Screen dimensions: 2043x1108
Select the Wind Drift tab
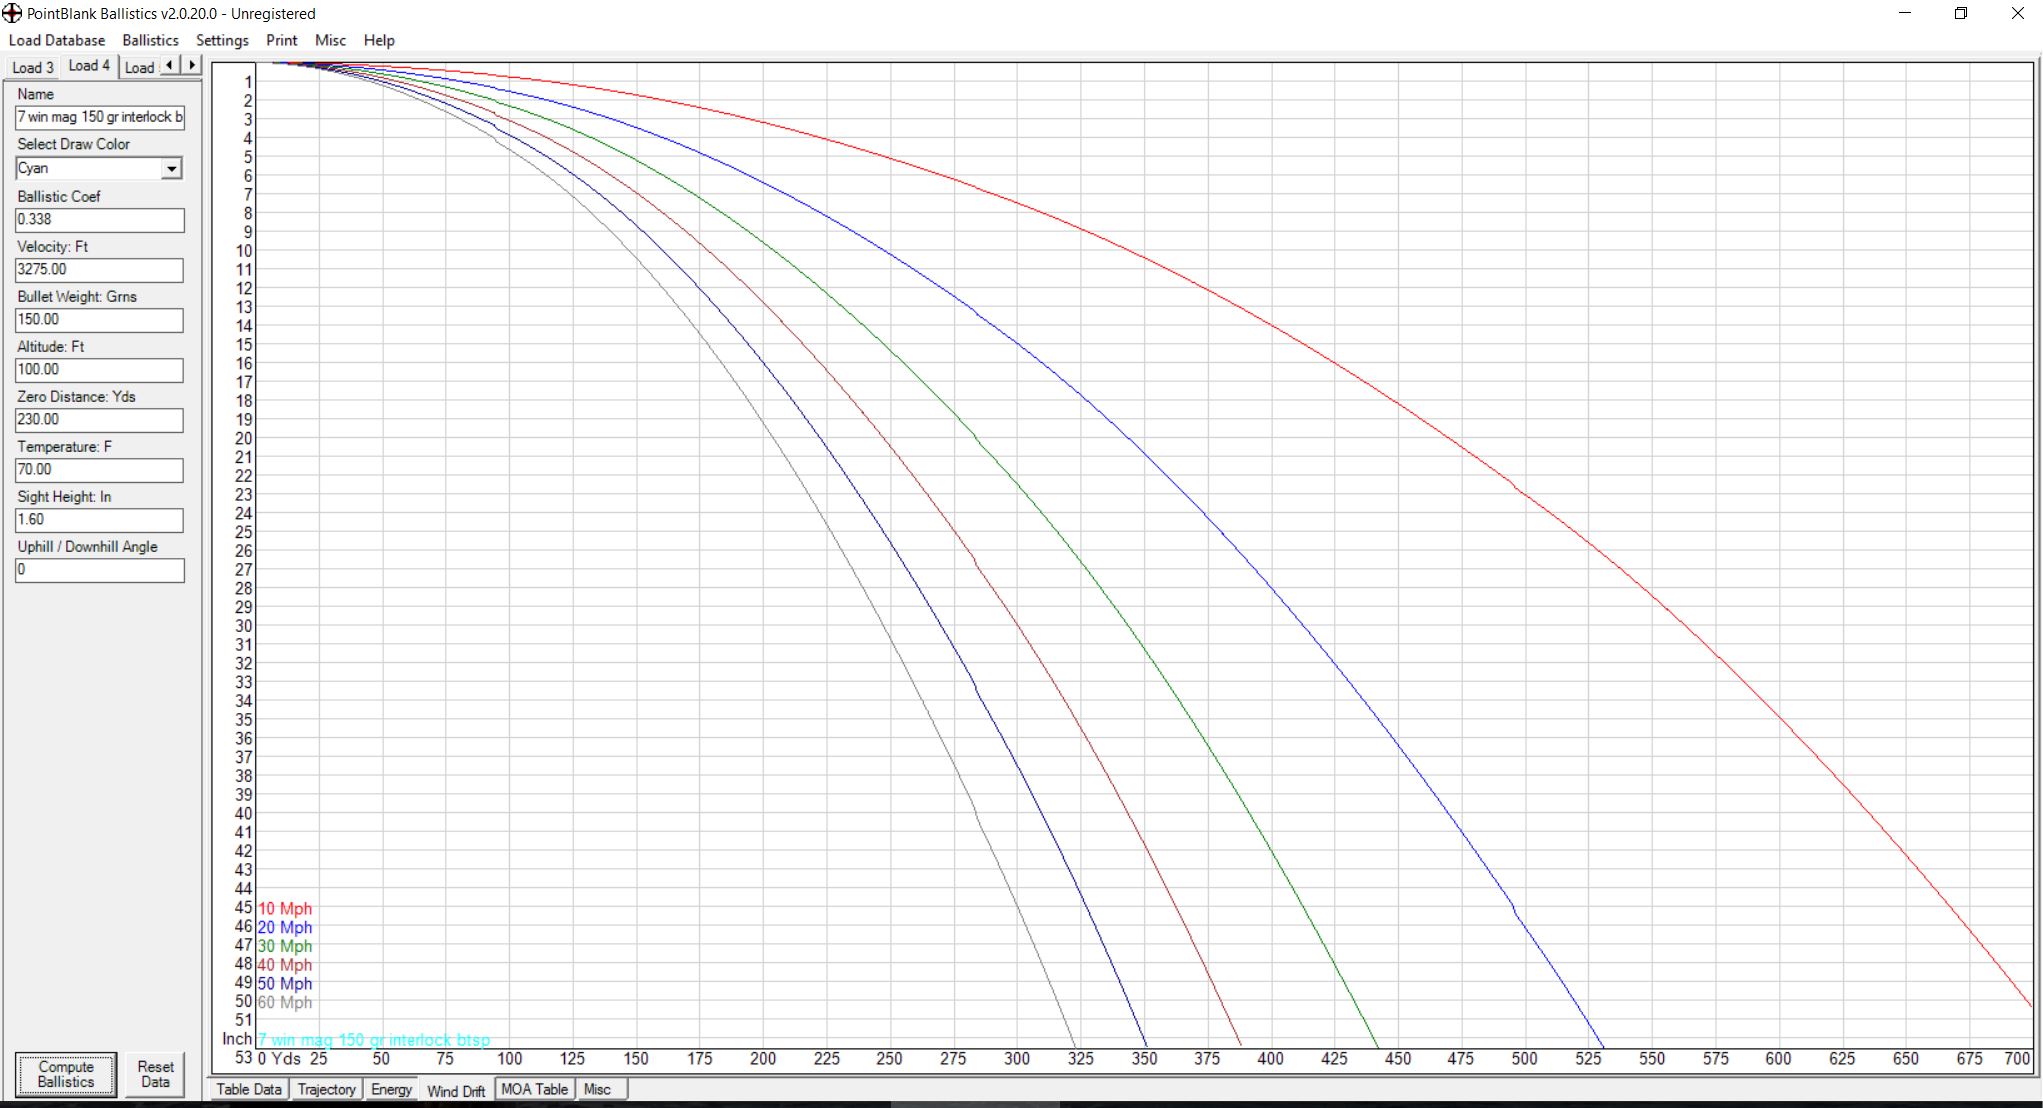coord(456,1091)
